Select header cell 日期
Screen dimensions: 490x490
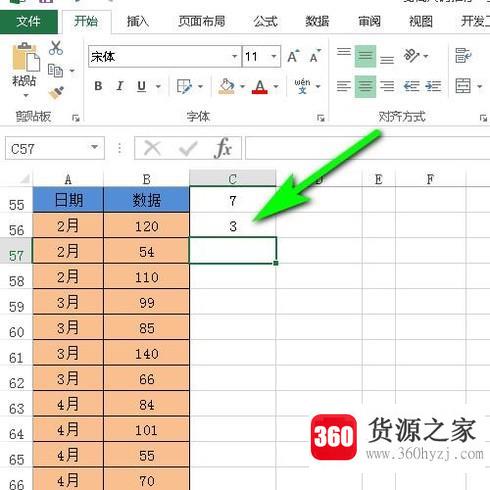coord(68,200)
